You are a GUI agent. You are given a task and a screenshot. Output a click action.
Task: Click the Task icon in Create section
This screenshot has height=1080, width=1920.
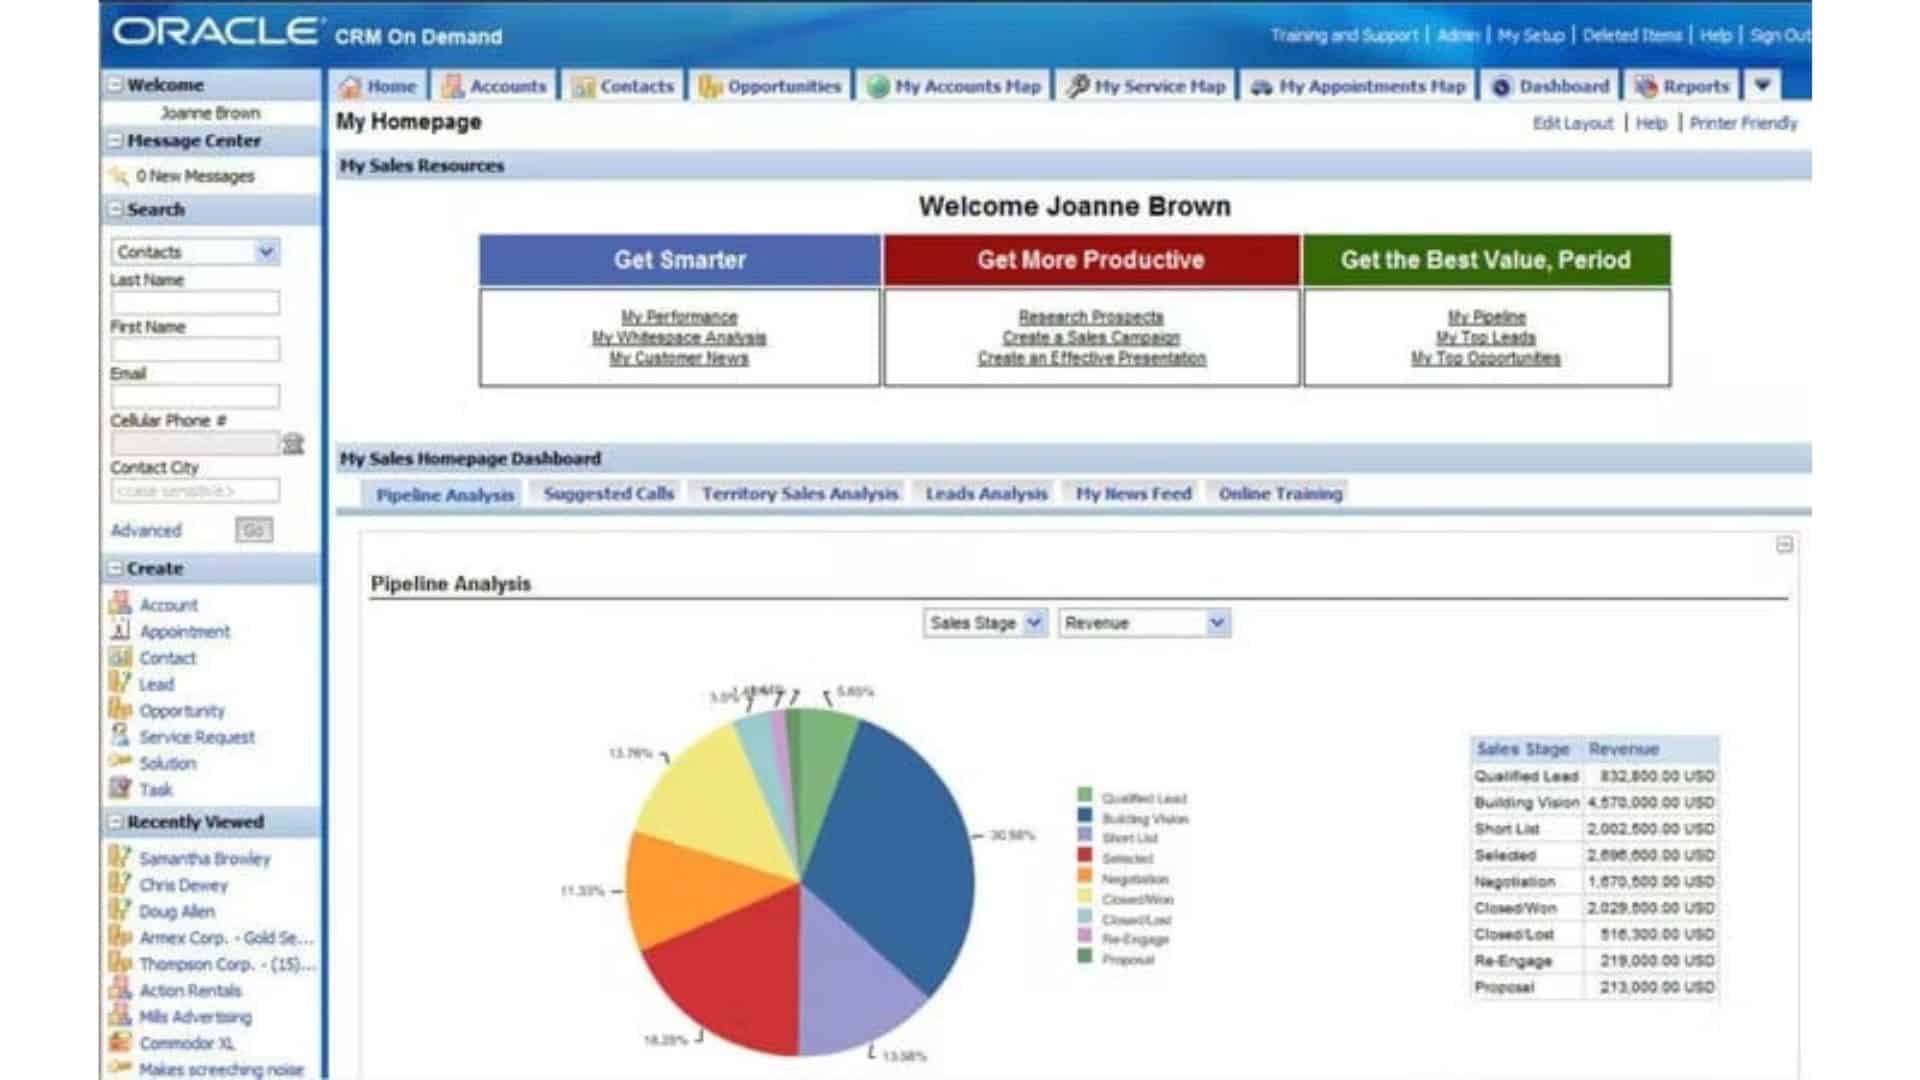point(120,788)
